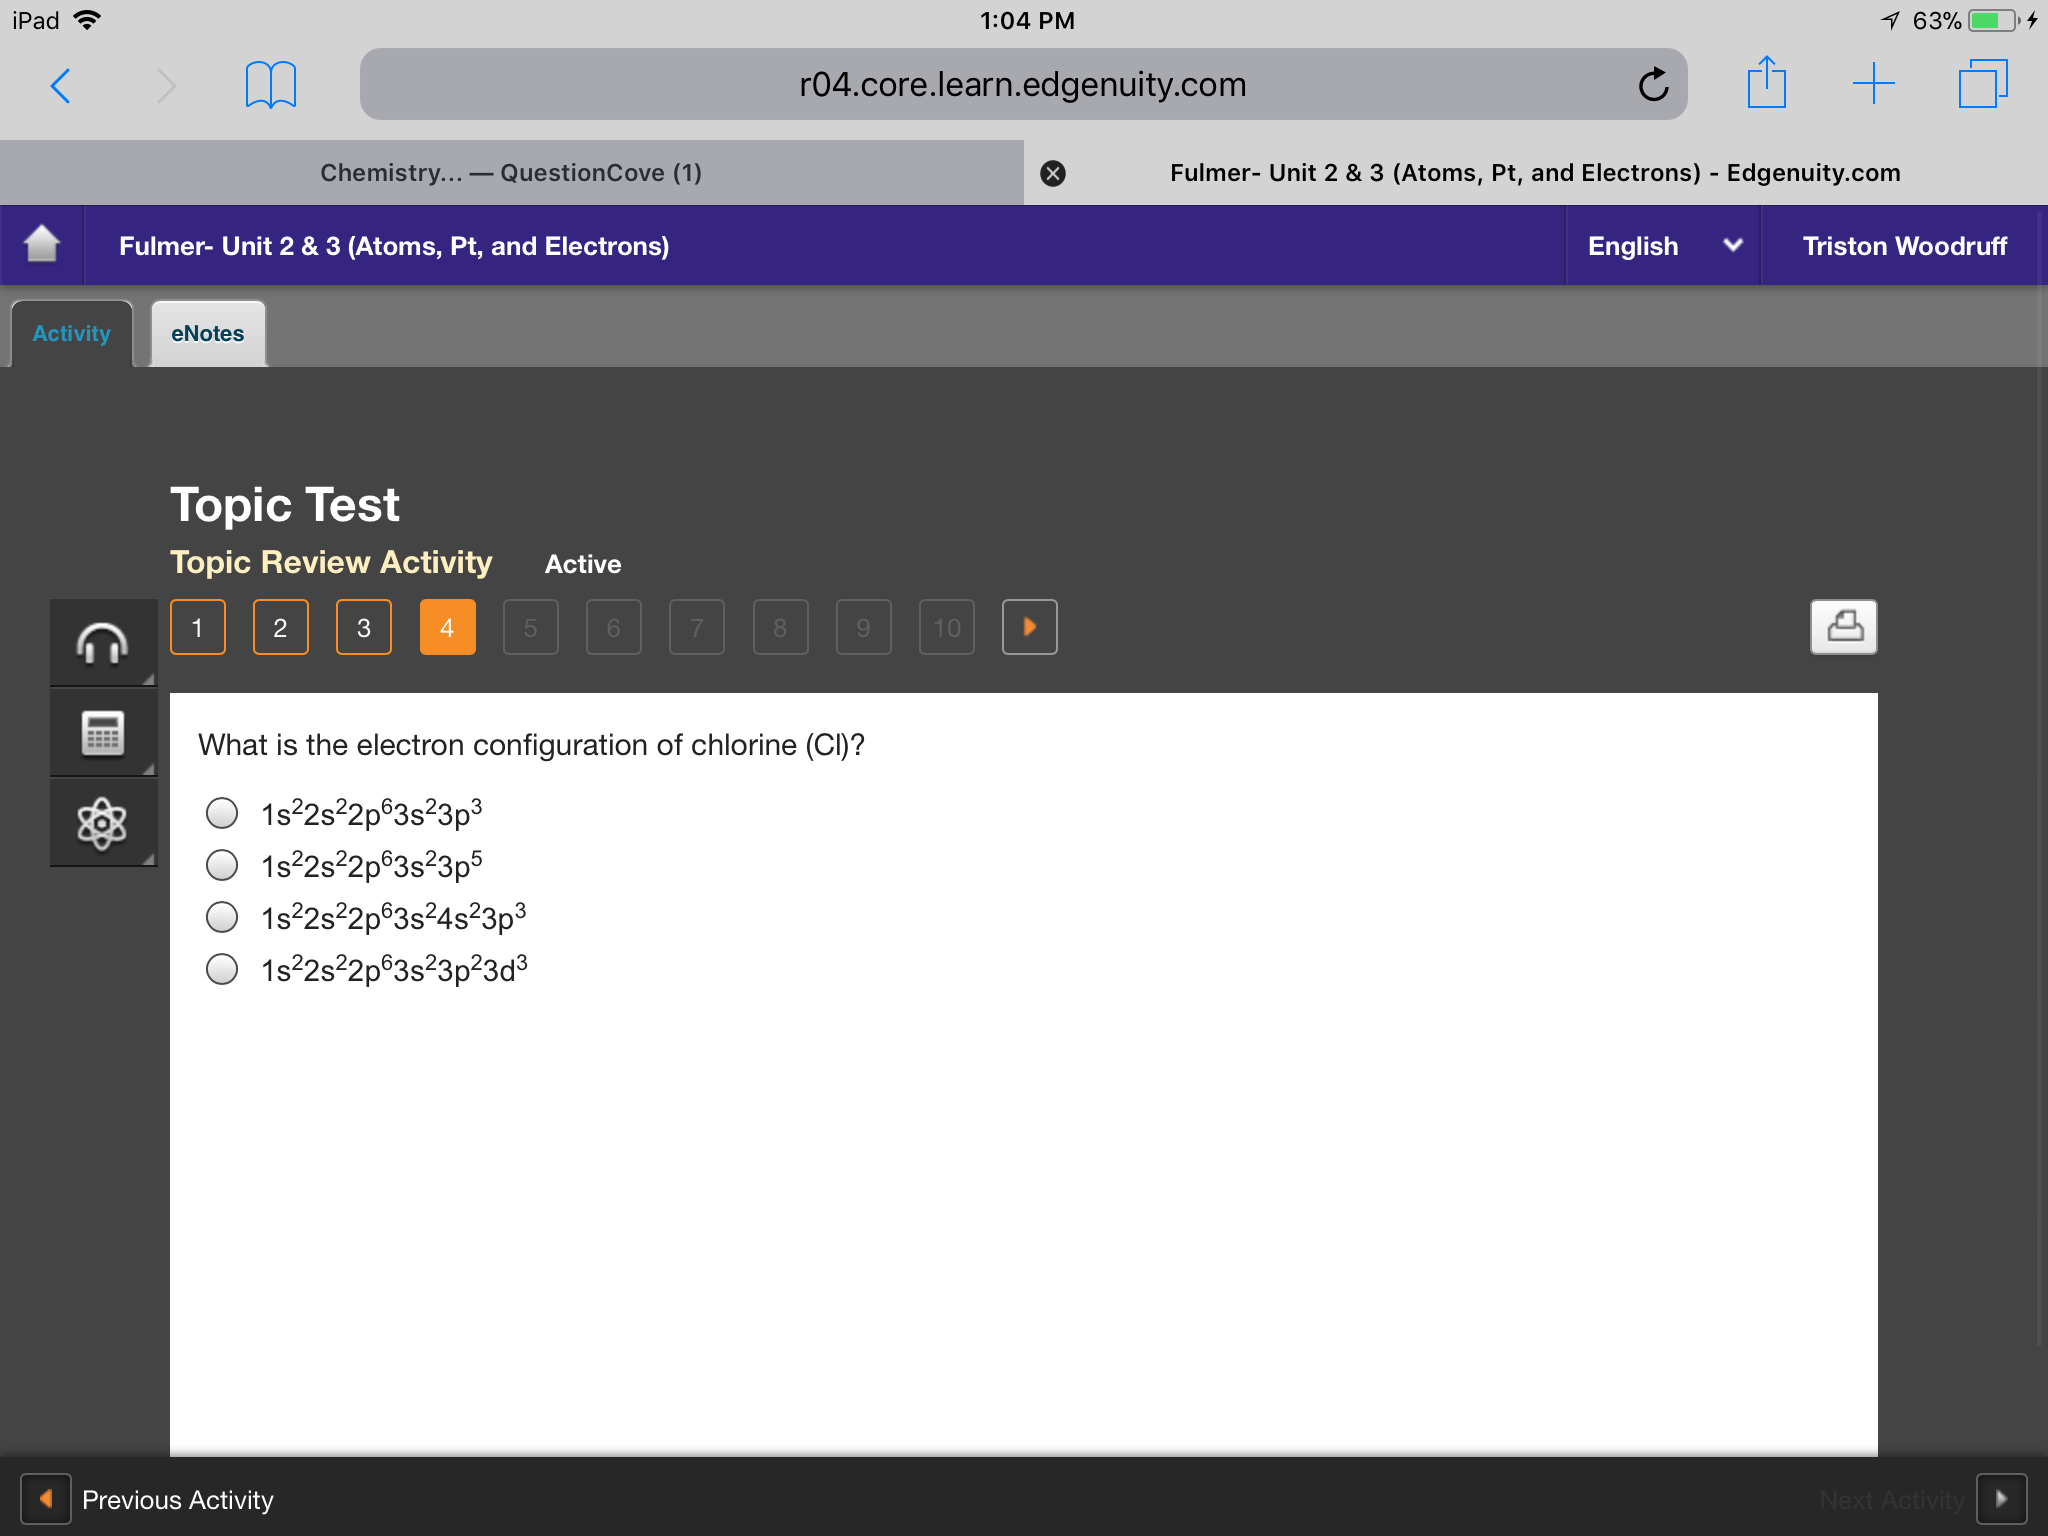The width and height of the screenshot is (2048, 1536).
Task: Expand the English language dropdown
Action: click(x=1663, y=246)
